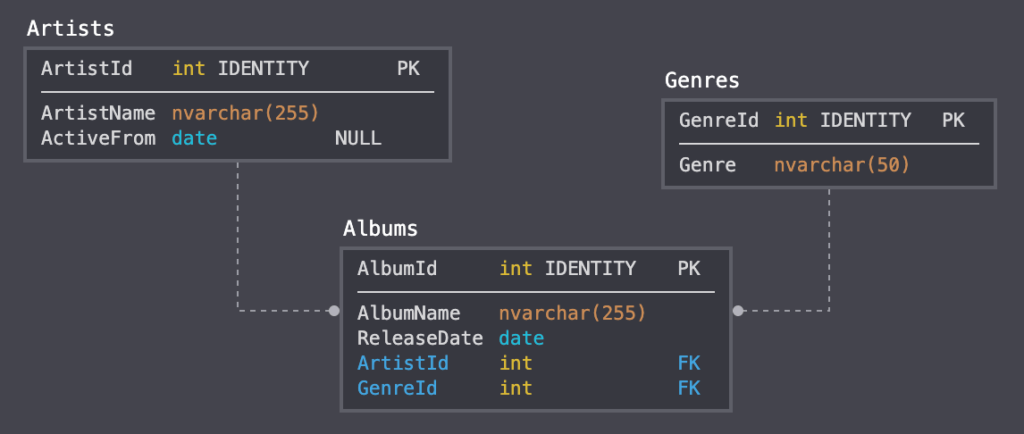Image resolution: width=1024 pixels, height=434 pixels.
Task: Select the Genre column name
Action: click(x=708, y=164)
